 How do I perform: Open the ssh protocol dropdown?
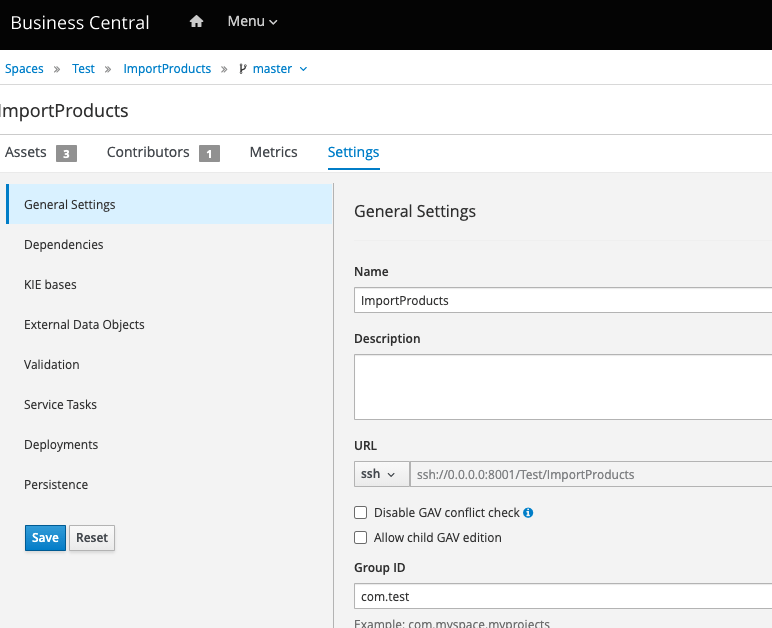(378, 474)
